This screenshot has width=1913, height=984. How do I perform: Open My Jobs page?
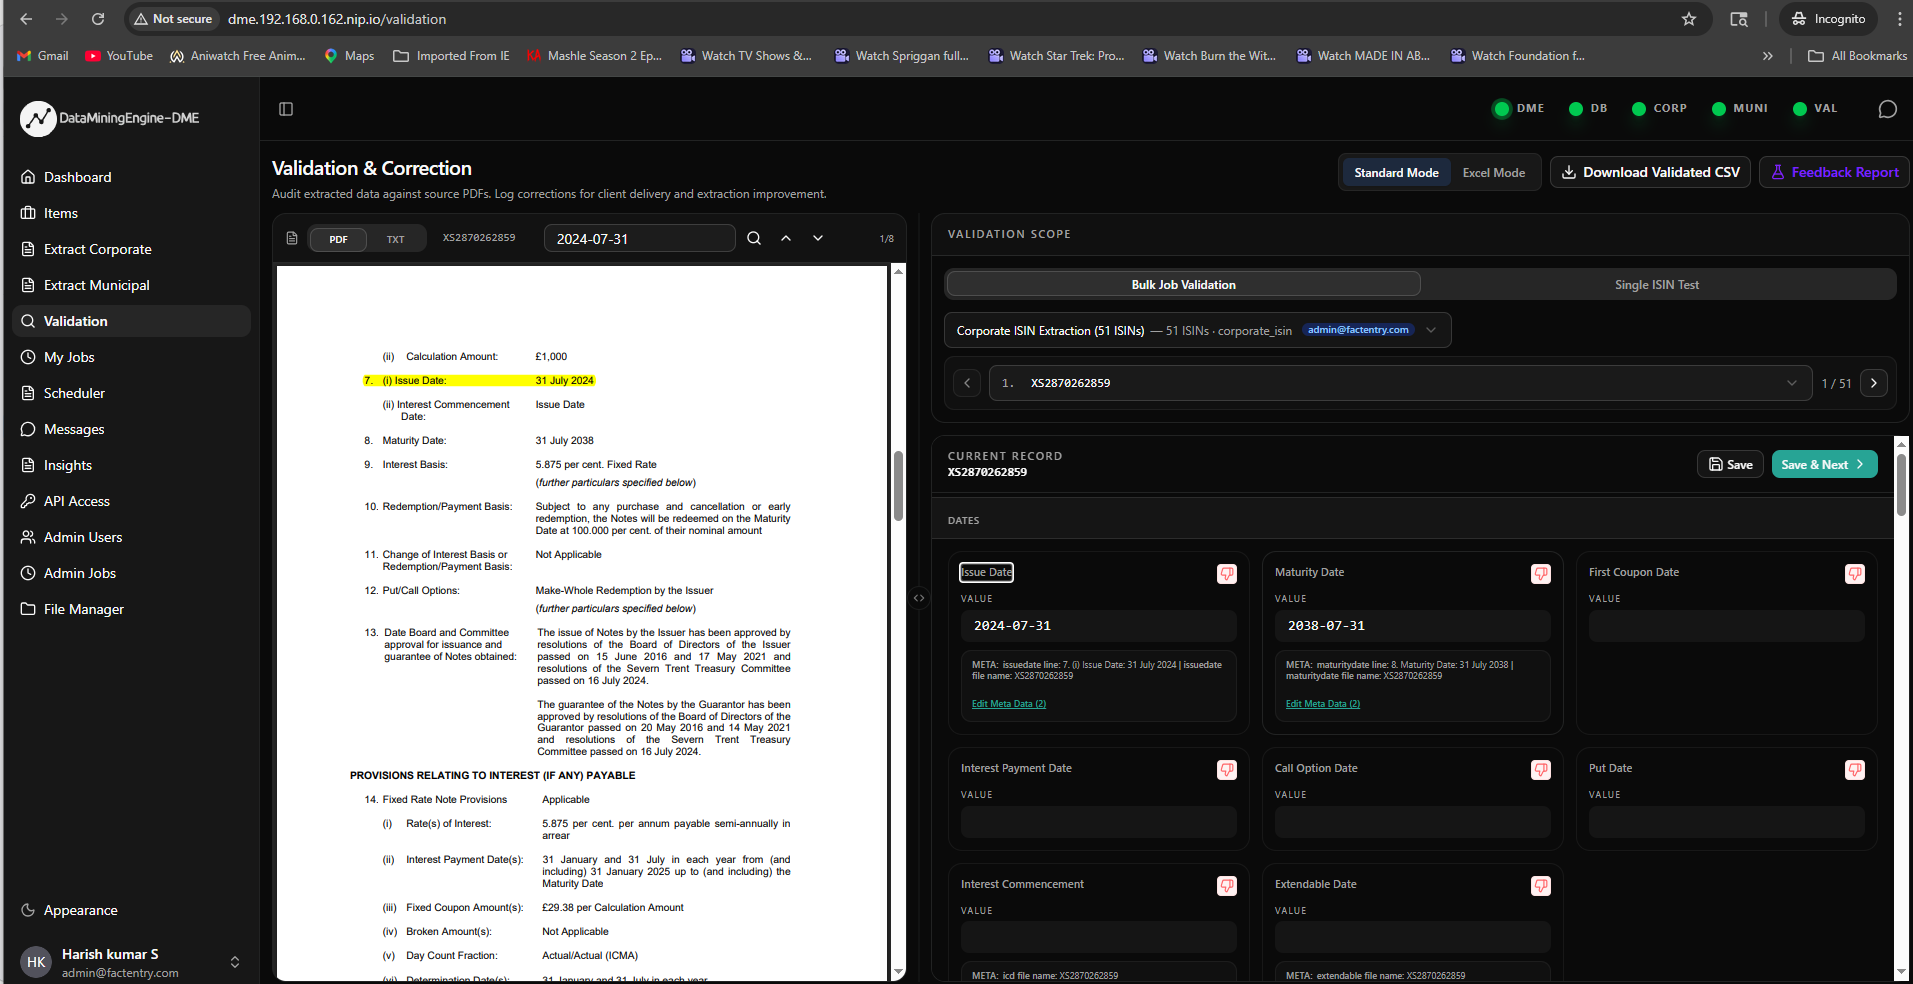coord(131,357)
